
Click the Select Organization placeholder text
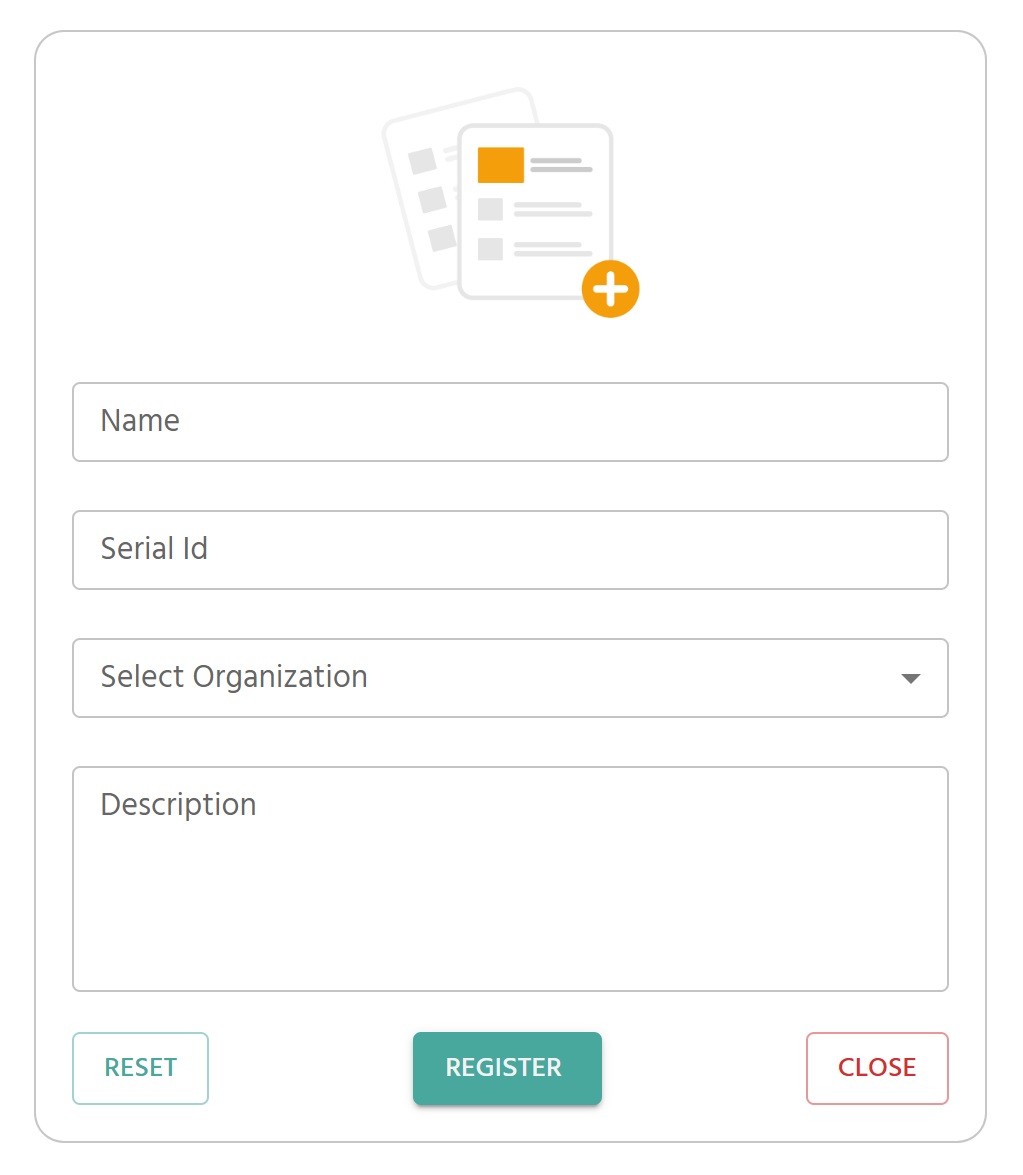[x=234, y=677]
